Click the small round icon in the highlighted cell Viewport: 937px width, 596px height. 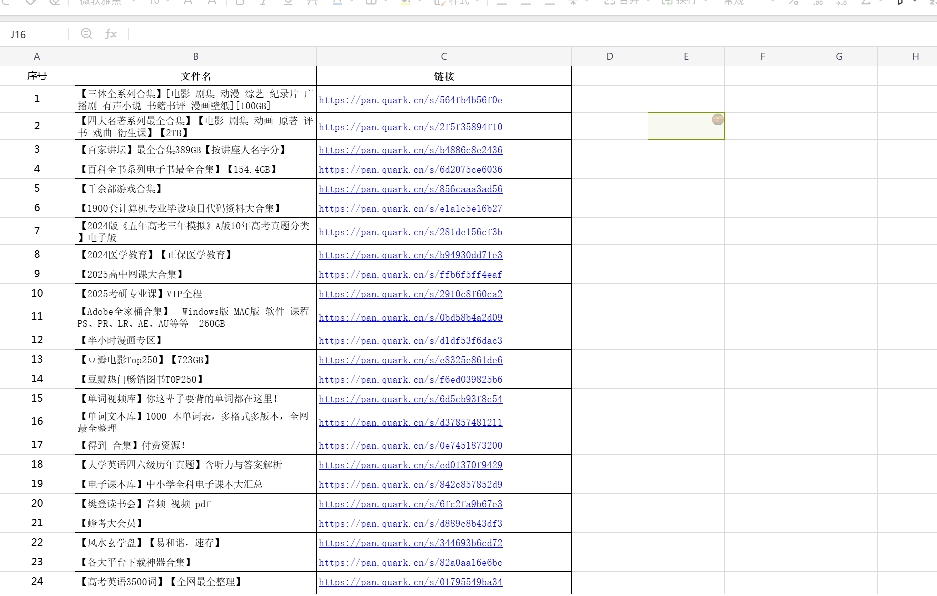(717, 119)
